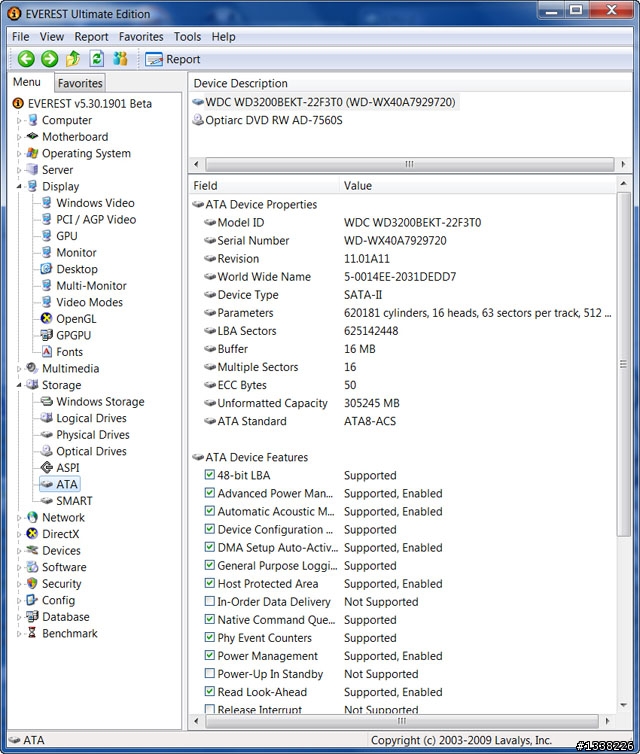Click the bottom horizontal scrollbar thumb
Image resolution: width=640 pixels, height=754 pixels.
point(402,721)
